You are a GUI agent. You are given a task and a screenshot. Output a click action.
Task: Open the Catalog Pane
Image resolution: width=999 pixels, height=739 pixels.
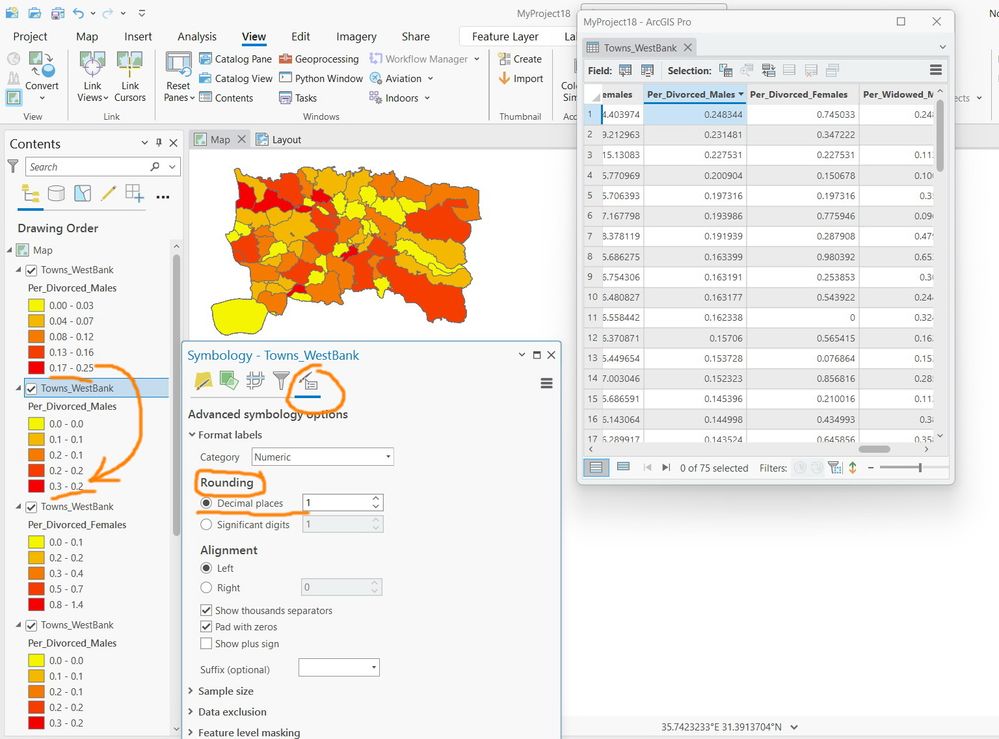click(x=235, y=59)
